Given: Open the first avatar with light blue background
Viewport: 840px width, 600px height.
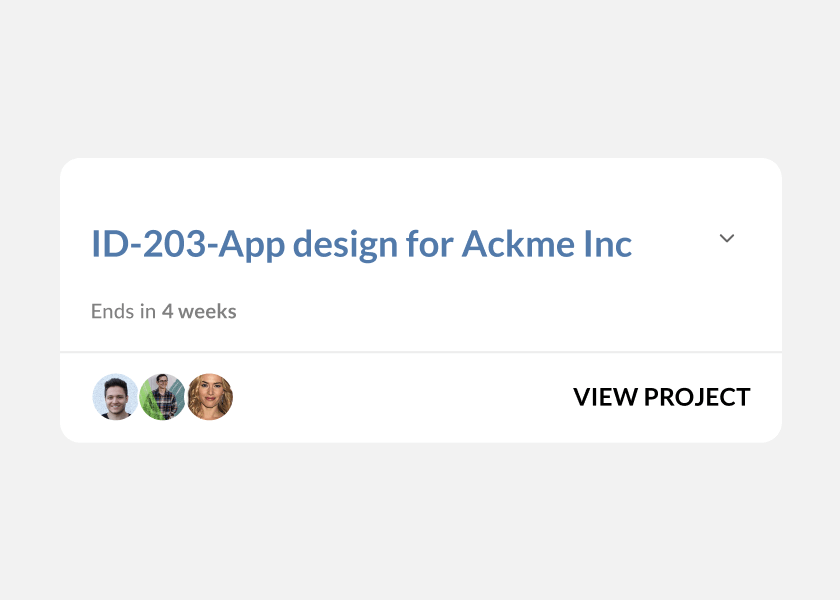Looking at the screenshot, I should click(115, 397).
